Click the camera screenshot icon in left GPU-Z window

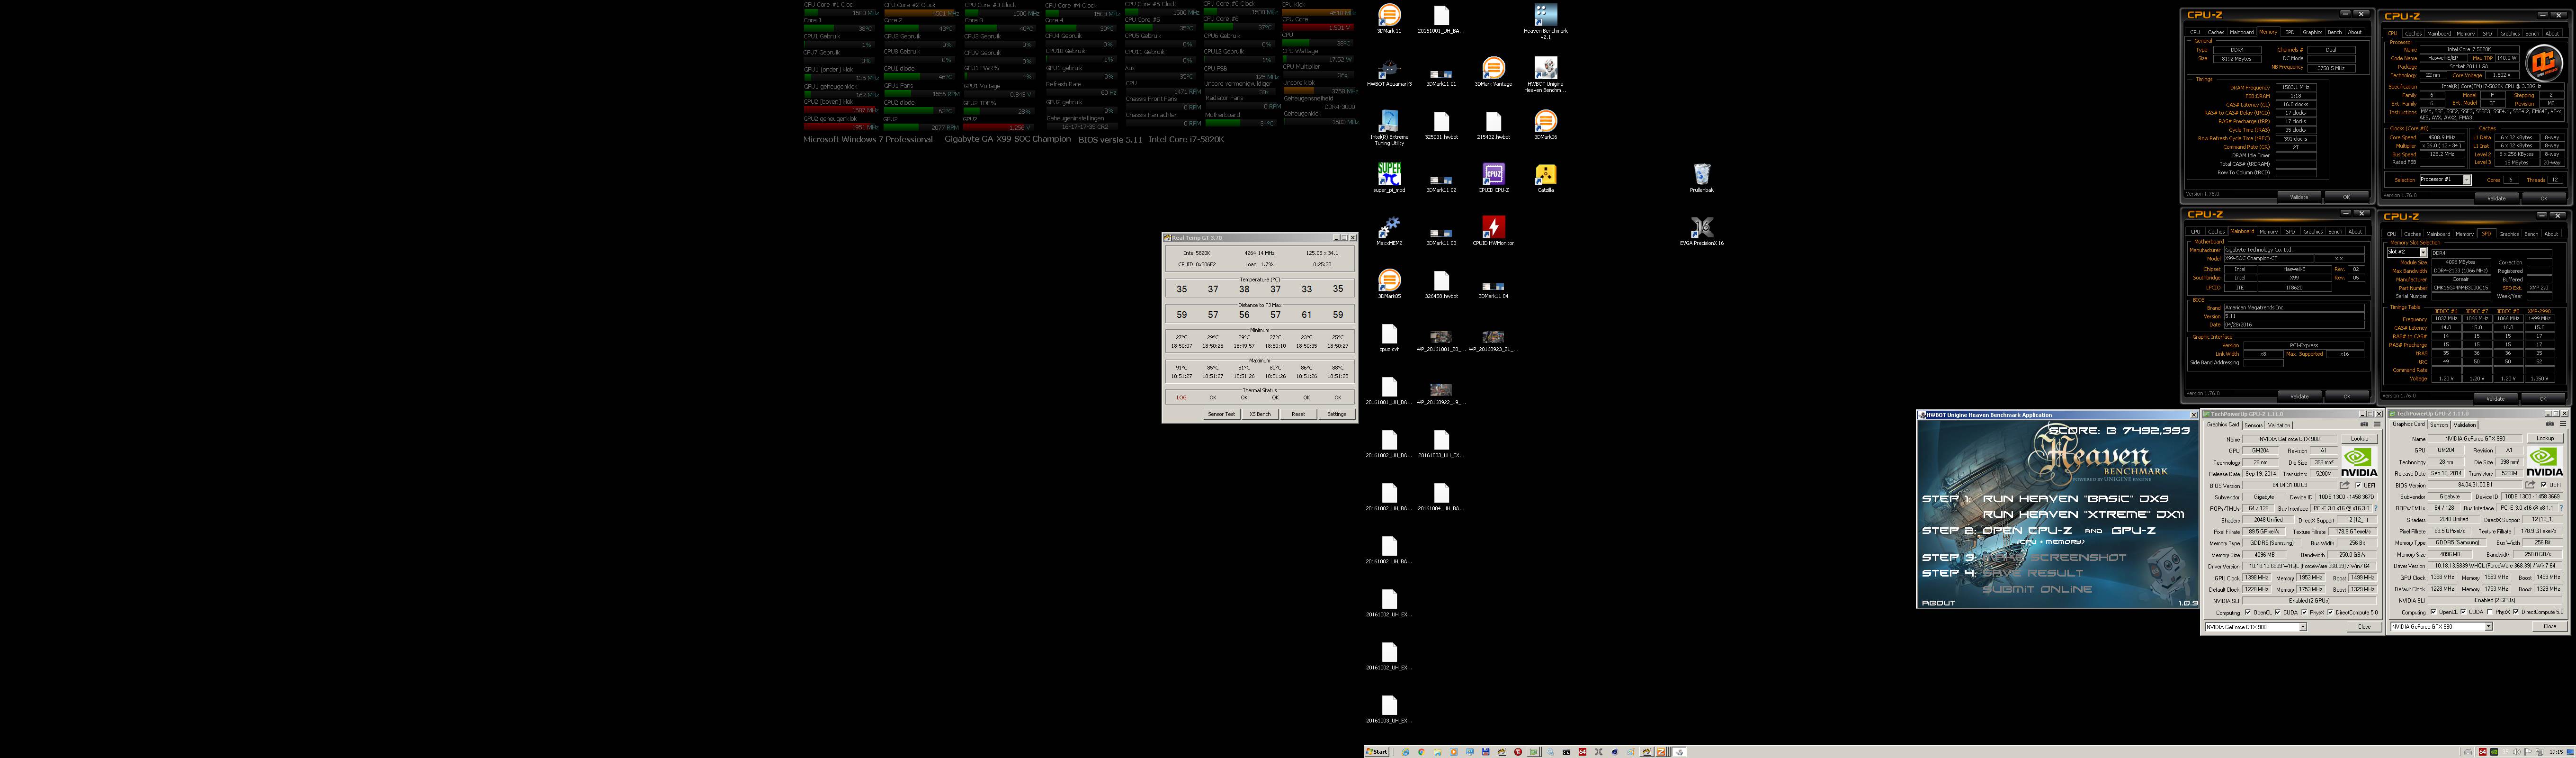pos(2364,424)
